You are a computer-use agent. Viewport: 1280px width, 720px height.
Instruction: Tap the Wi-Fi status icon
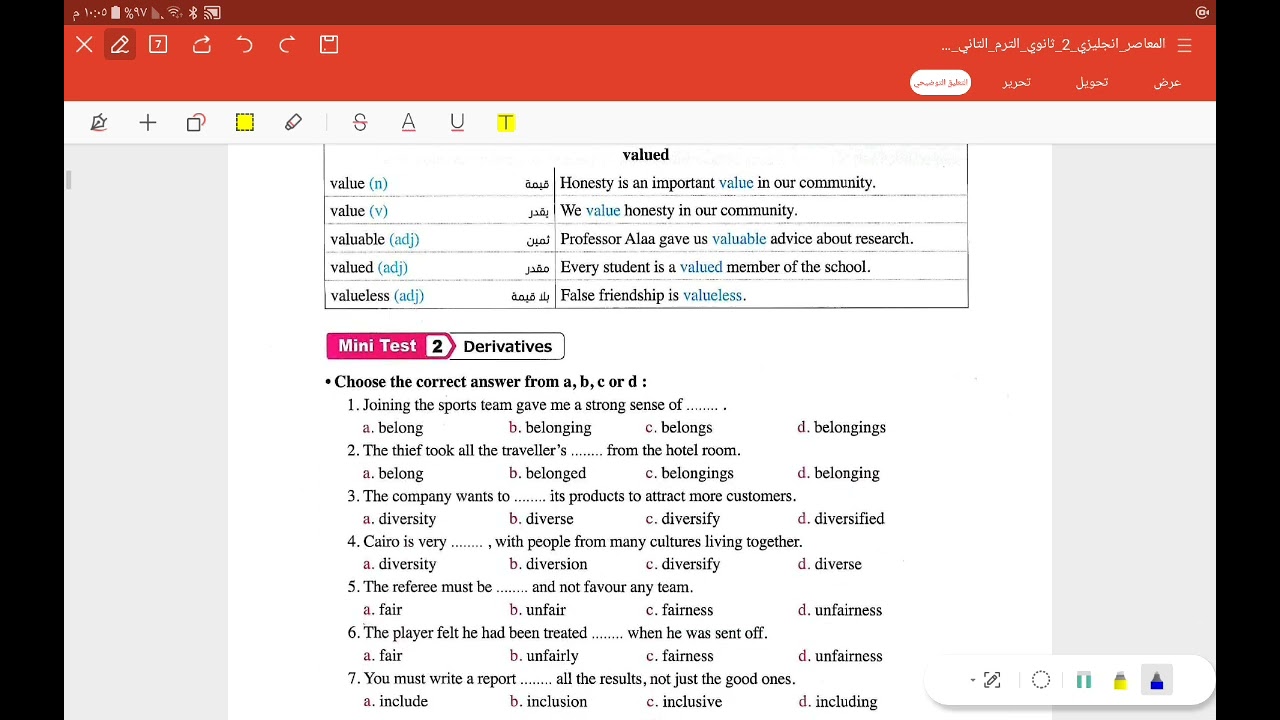pos(174,13)
